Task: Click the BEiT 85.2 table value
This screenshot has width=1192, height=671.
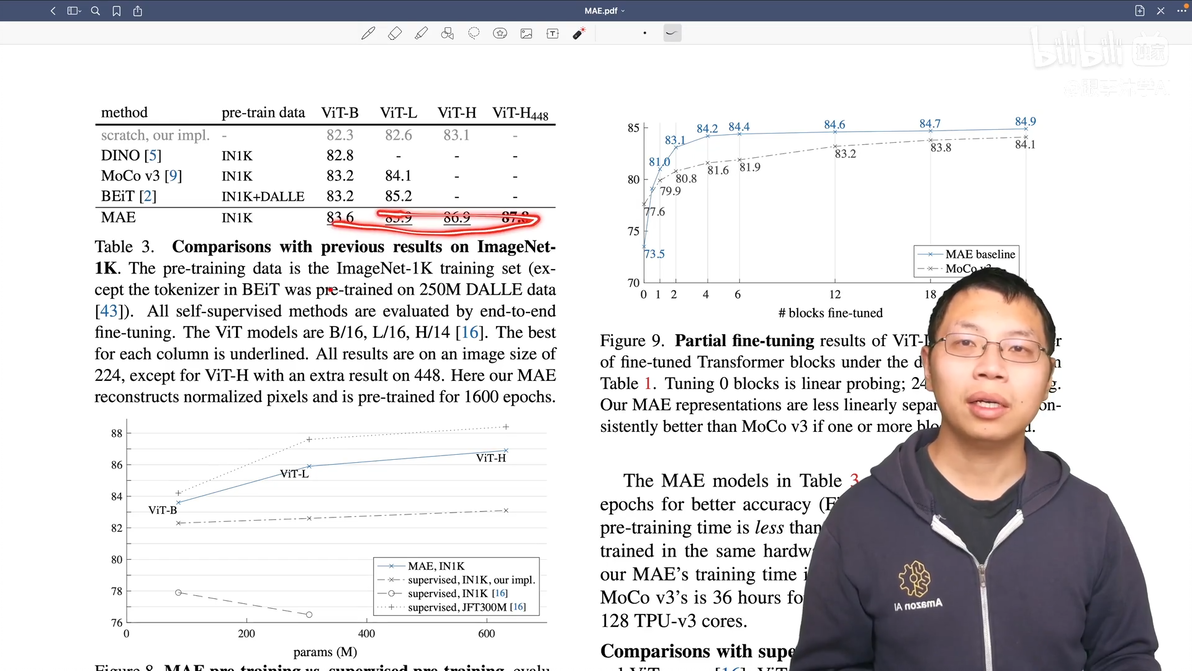Action: [x=398, y=196]
